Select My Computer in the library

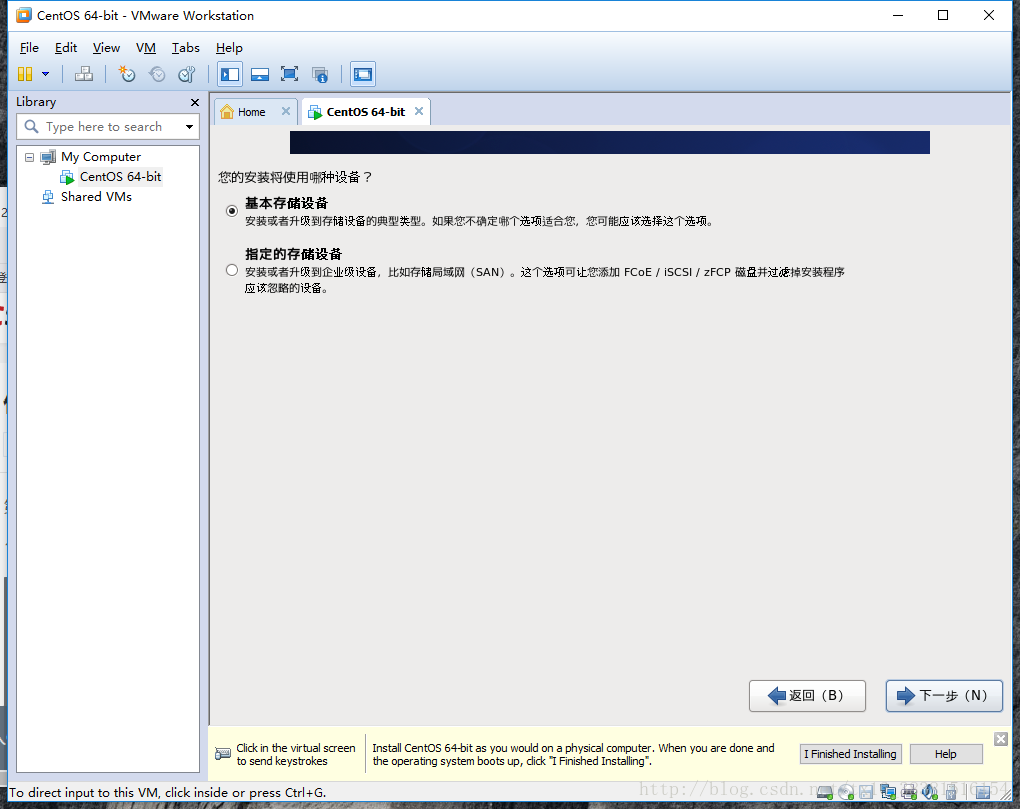(101, 157)
